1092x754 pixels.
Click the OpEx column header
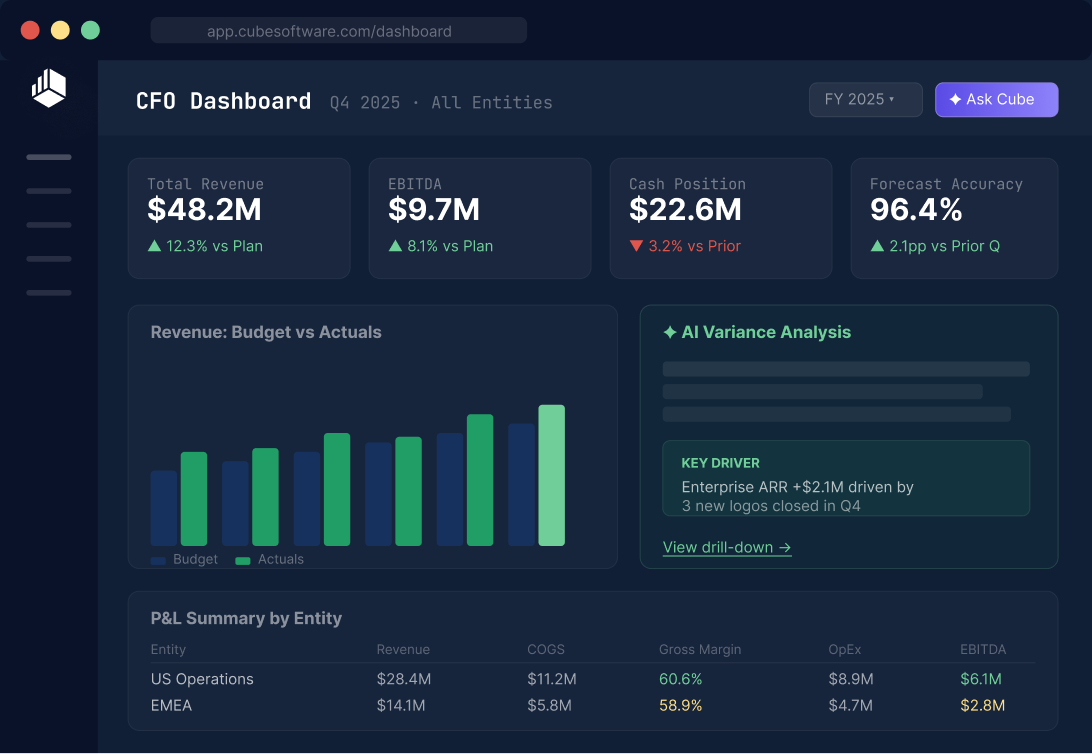[845, 650]
